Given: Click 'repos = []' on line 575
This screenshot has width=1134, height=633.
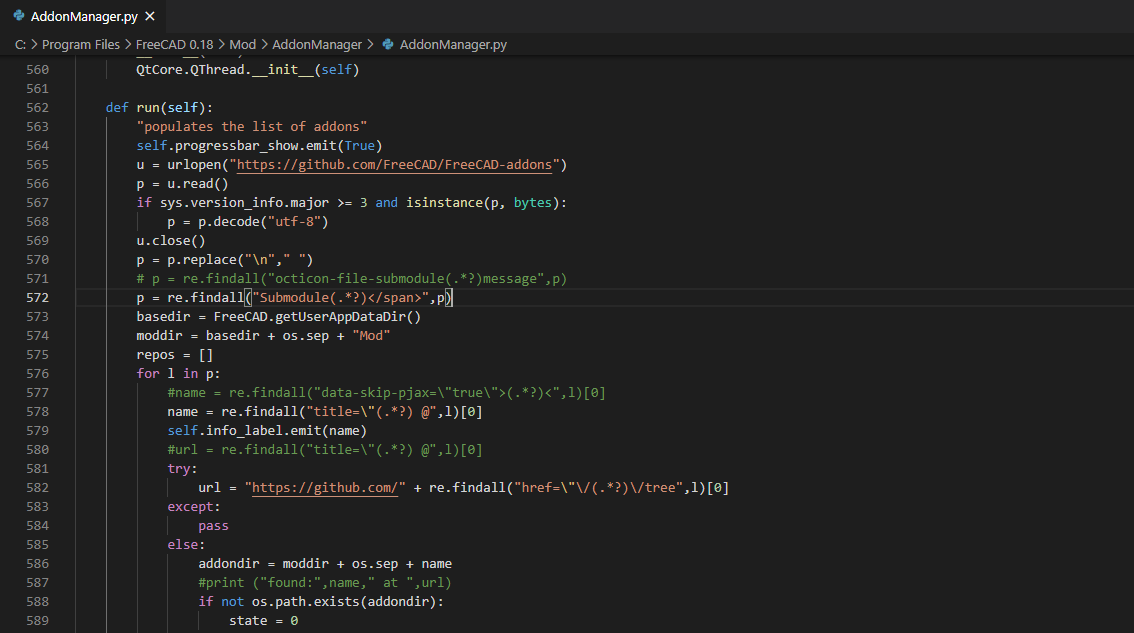Looking at the screenshot, I should 174,354.
